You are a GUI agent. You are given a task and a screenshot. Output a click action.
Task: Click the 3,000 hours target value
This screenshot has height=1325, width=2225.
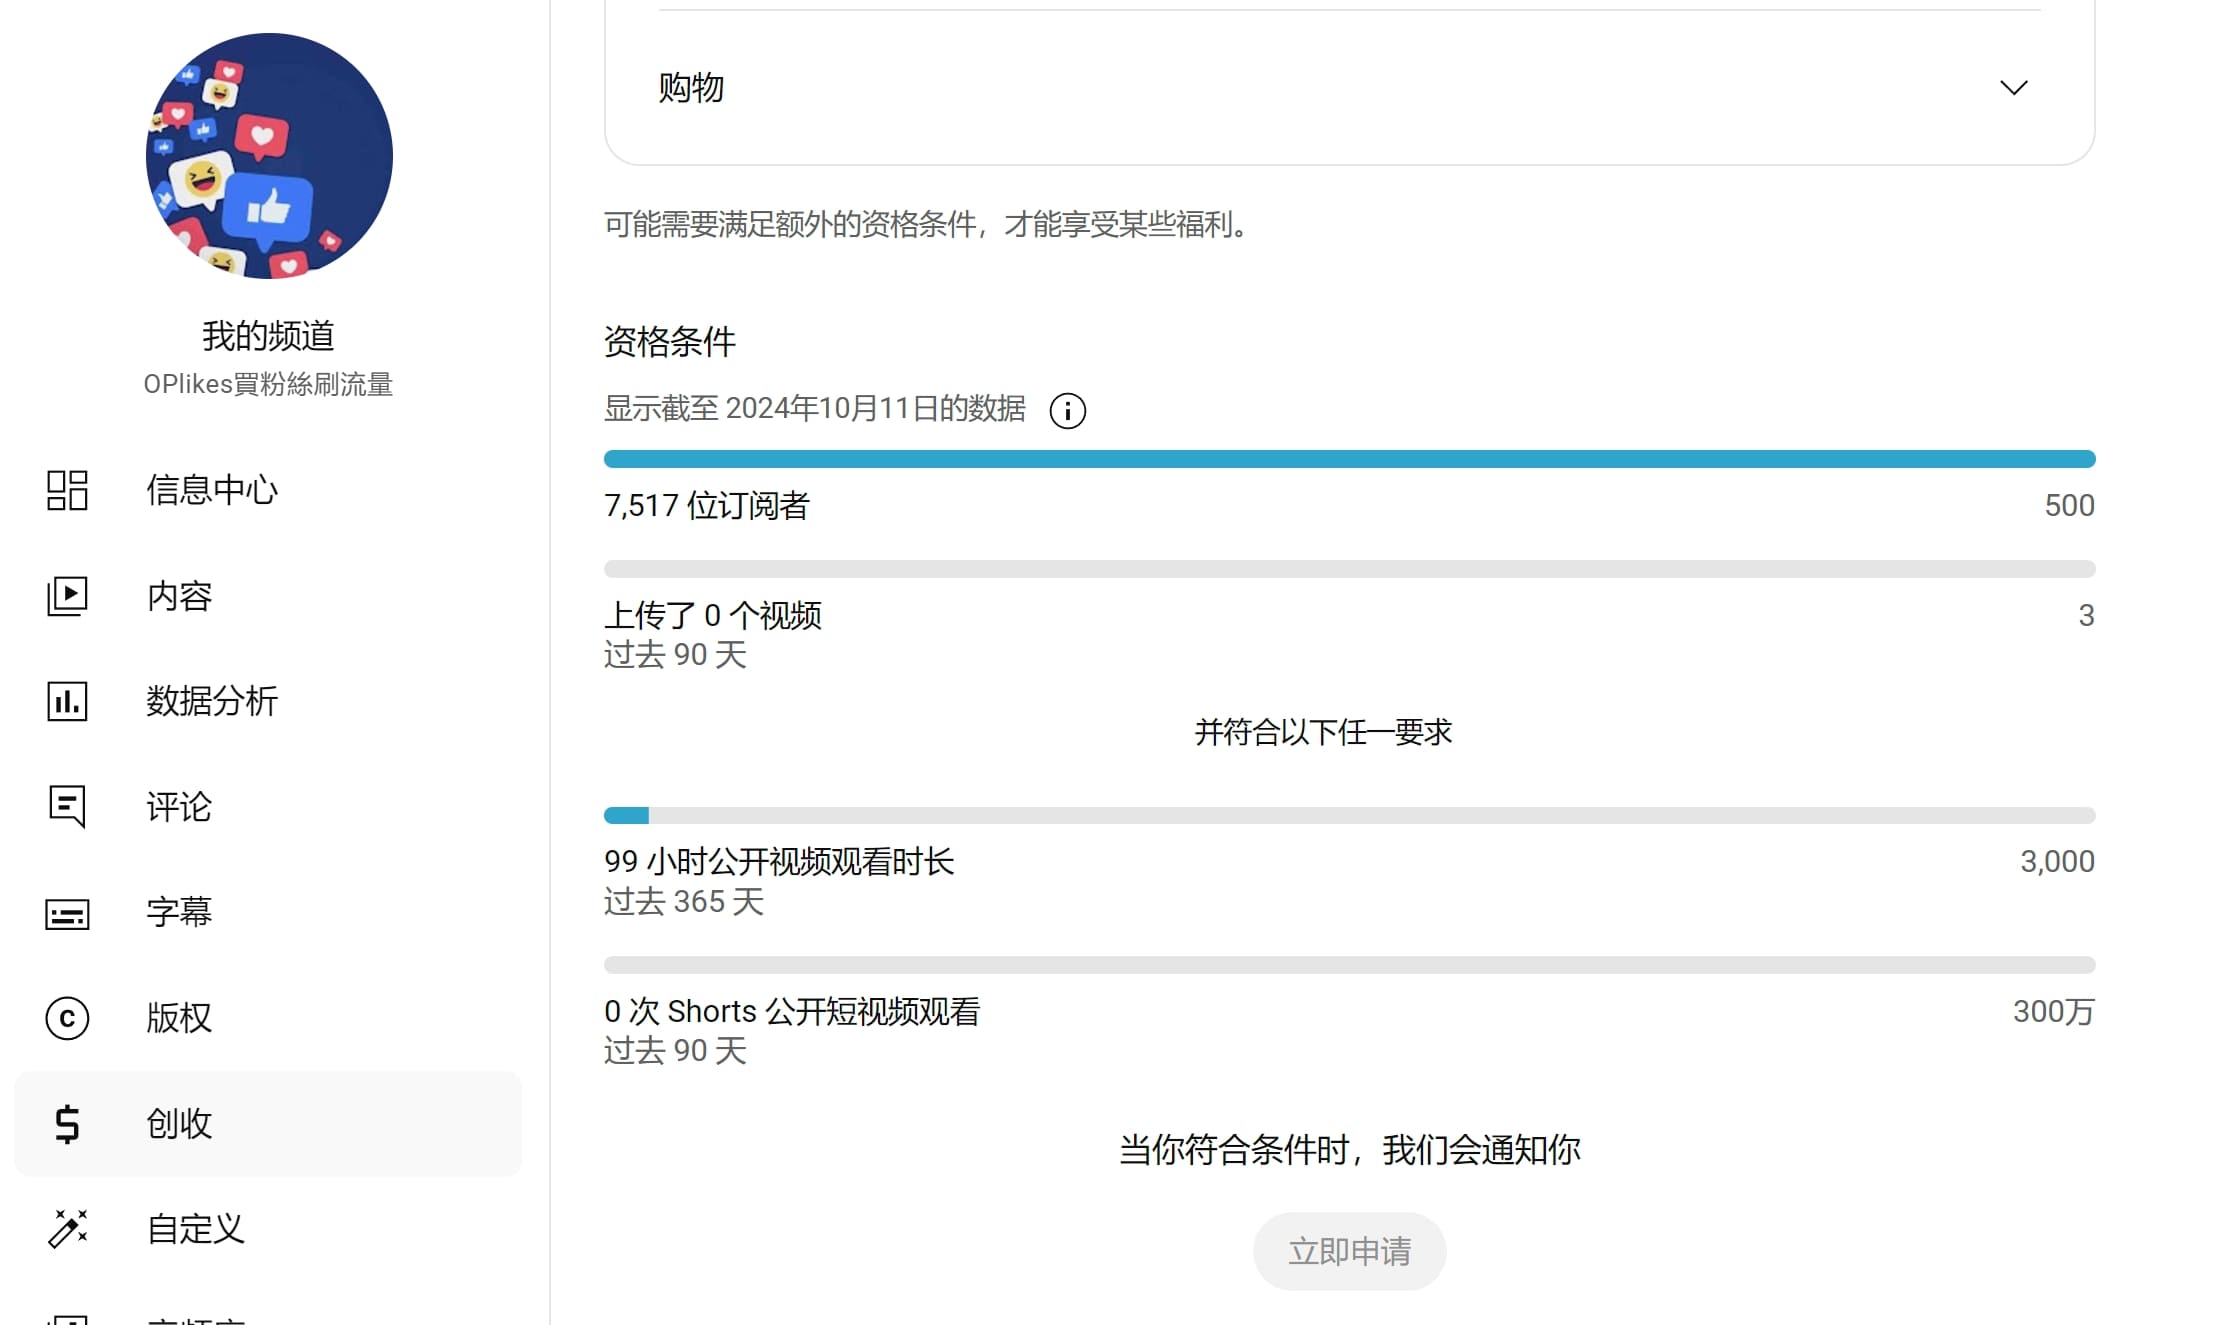2057,861
